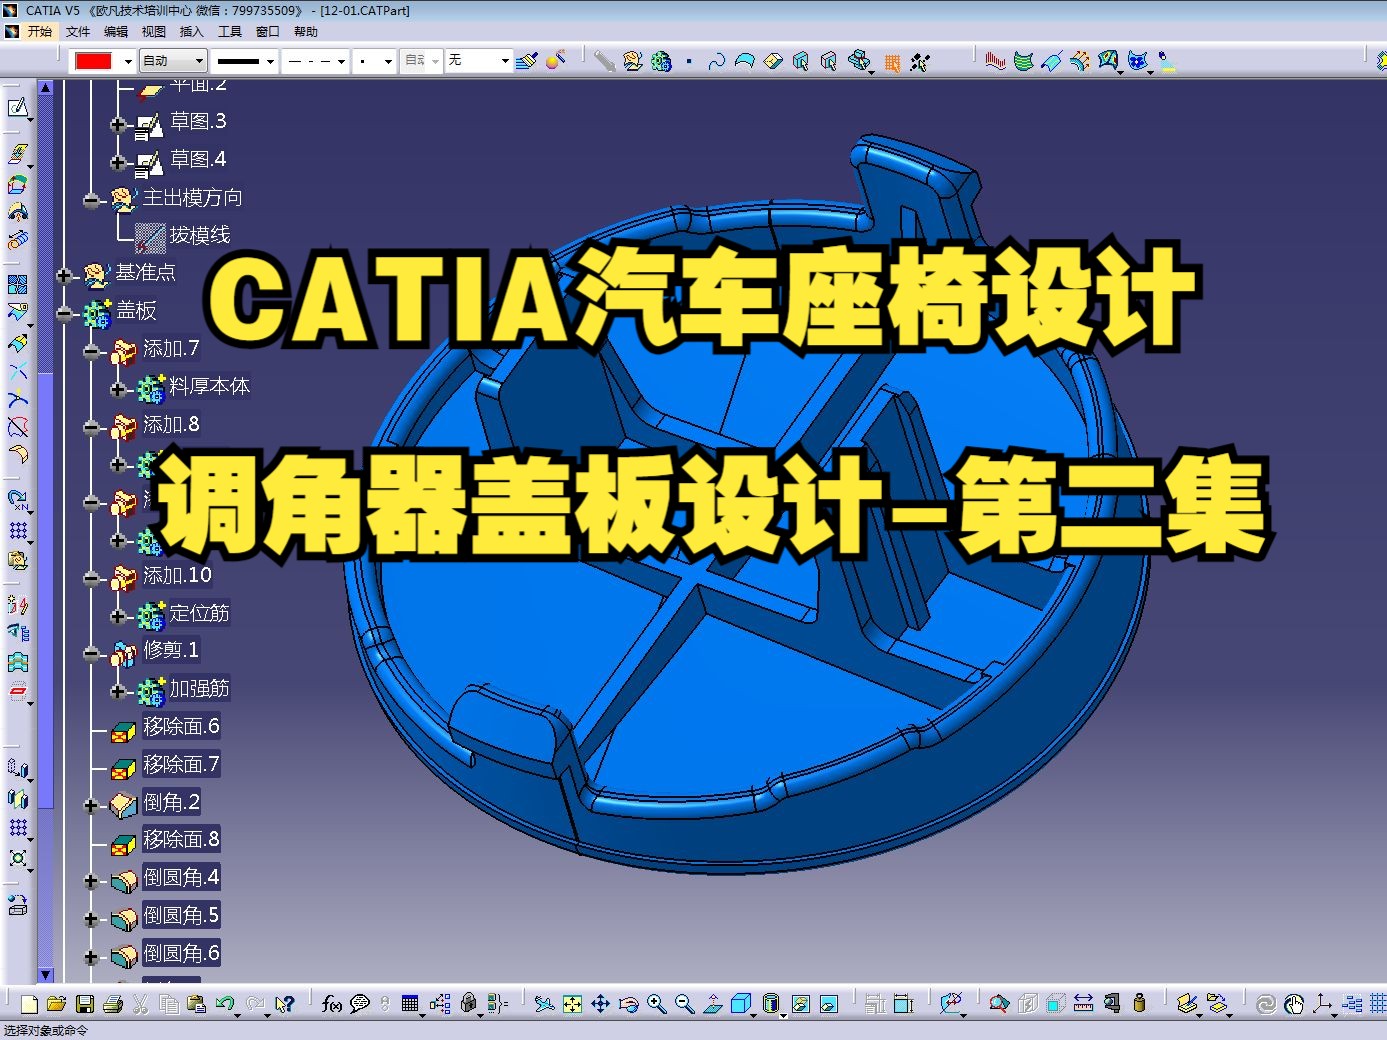Click the Sketcher icon in left toolbar
The width and height of the screenshot is (1387, 1040).
point(17,107)
